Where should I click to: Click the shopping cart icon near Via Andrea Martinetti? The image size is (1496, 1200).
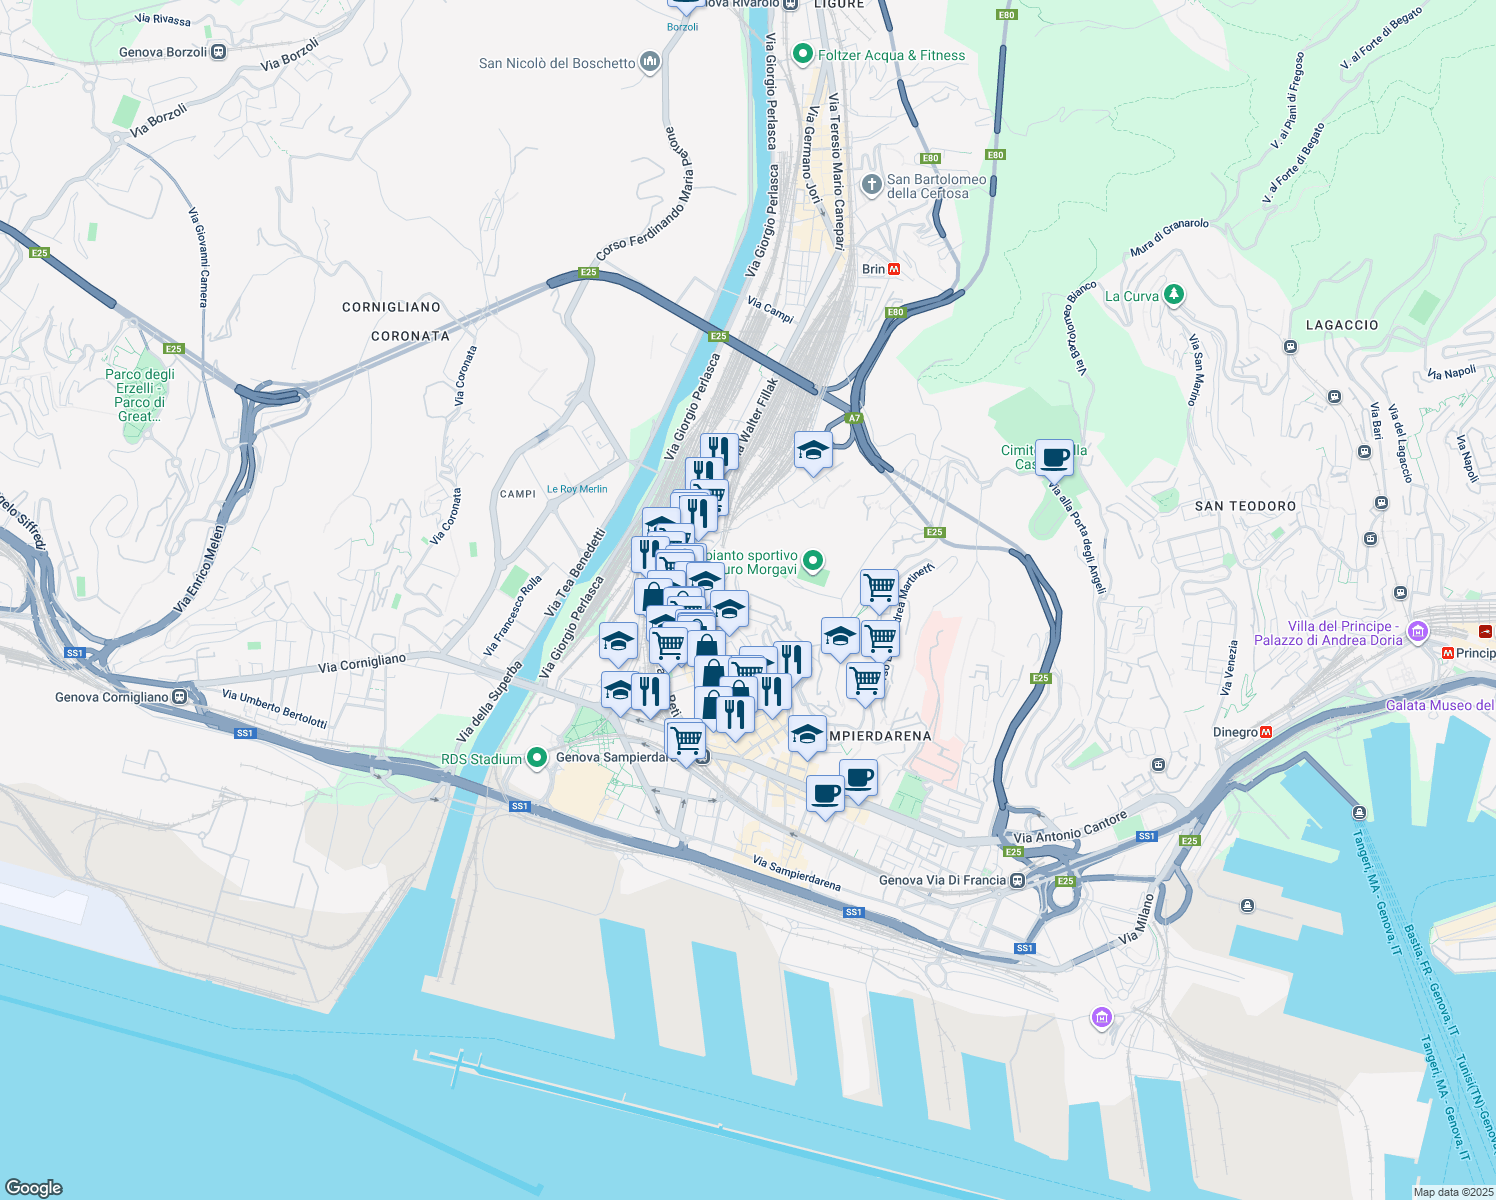tap(880, 588)
